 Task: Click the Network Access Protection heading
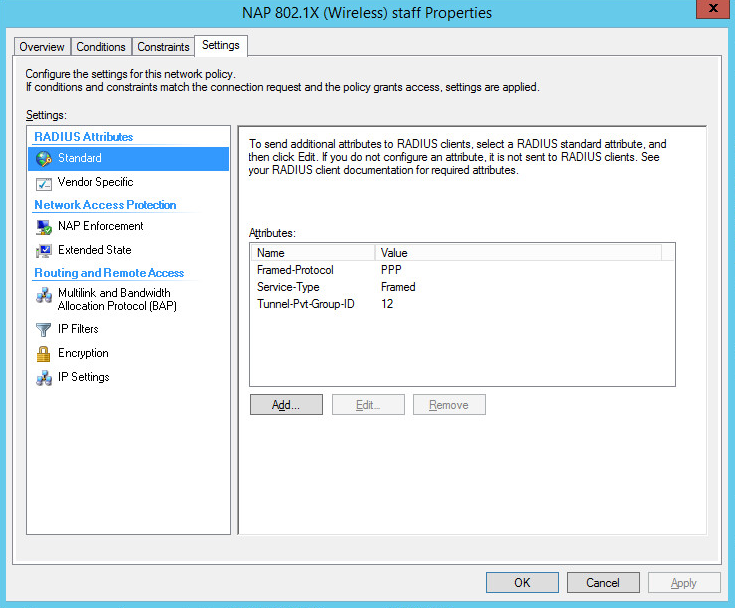pos(105,205)
